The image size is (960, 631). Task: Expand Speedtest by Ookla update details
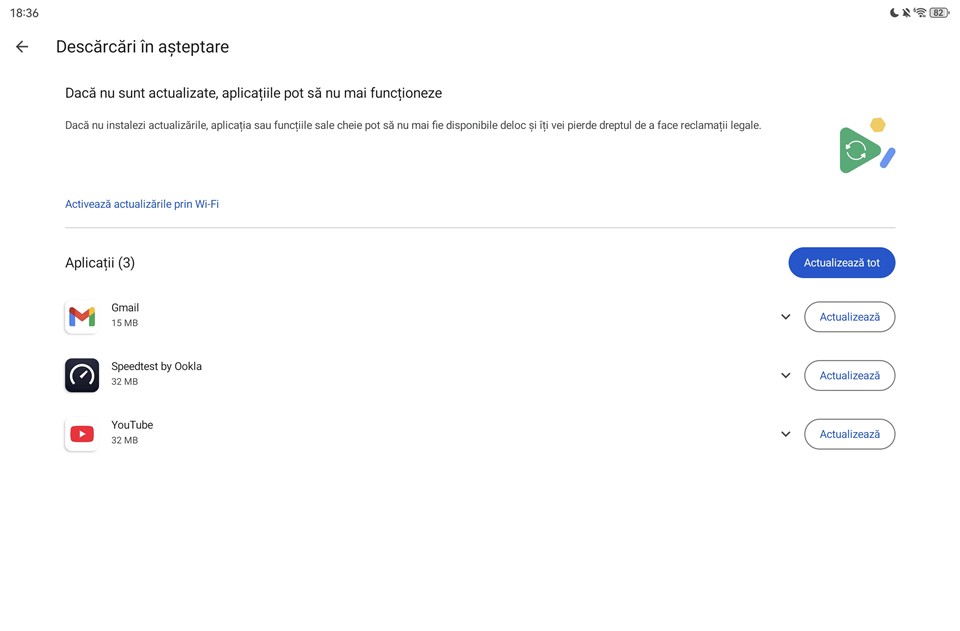(x=786, y=376)
